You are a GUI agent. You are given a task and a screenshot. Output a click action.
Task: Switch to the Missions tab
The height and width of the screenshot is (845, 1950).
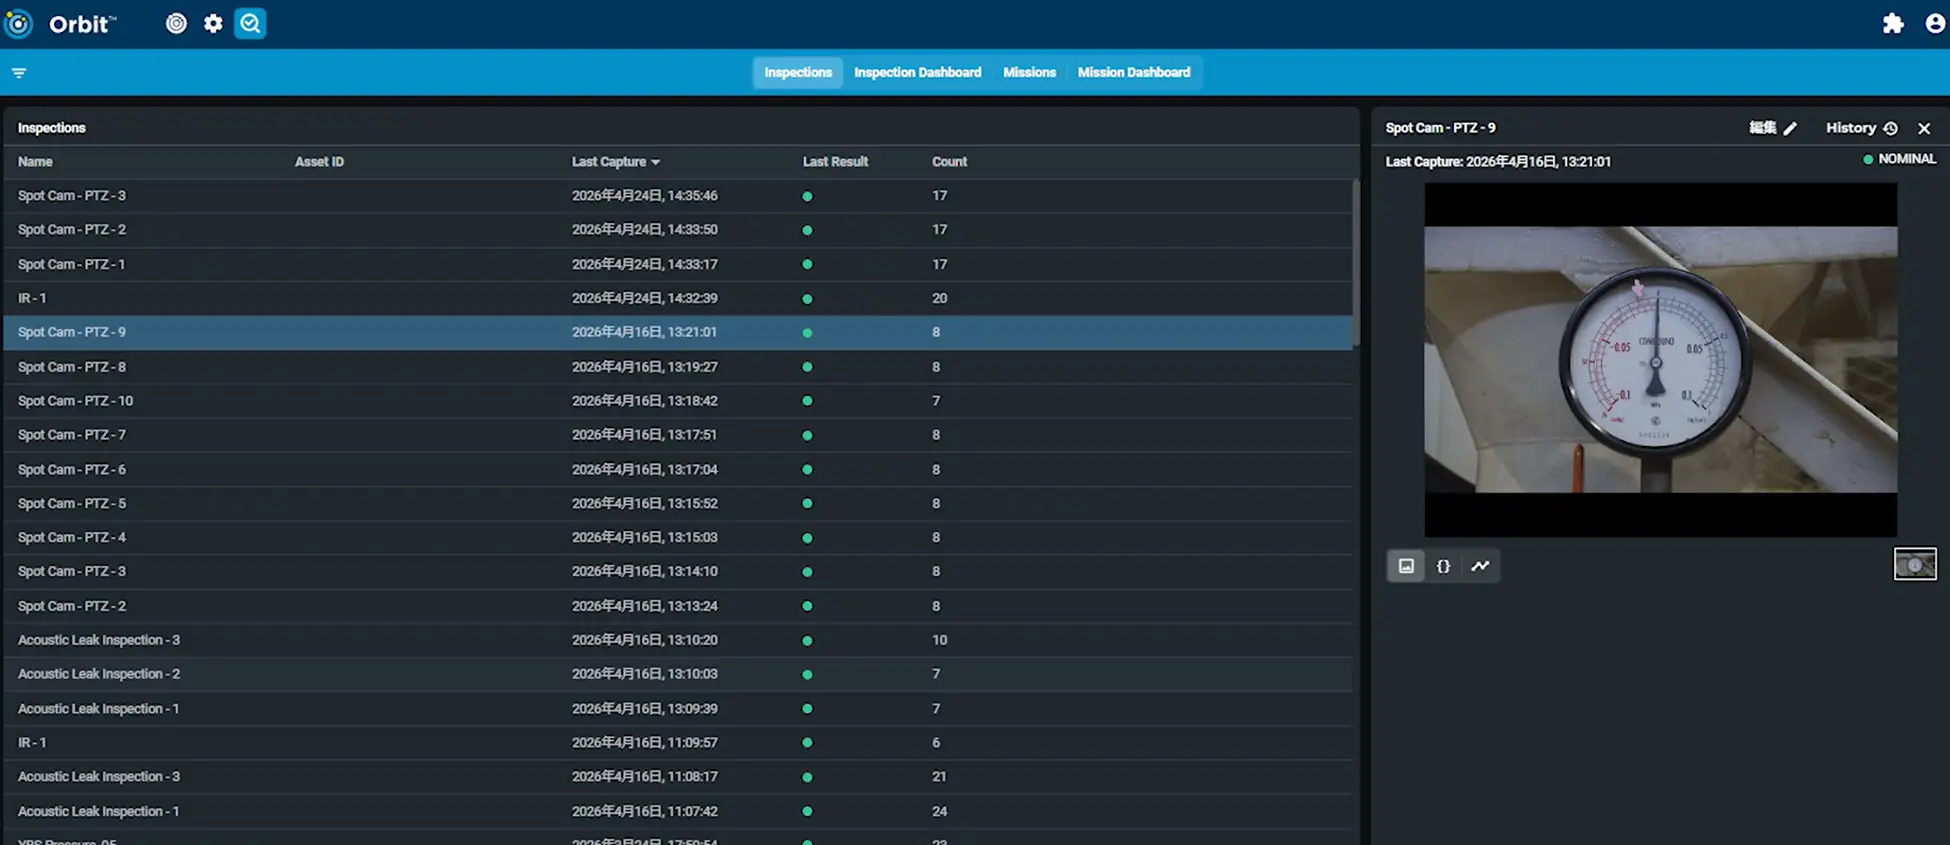[1029, 72]
